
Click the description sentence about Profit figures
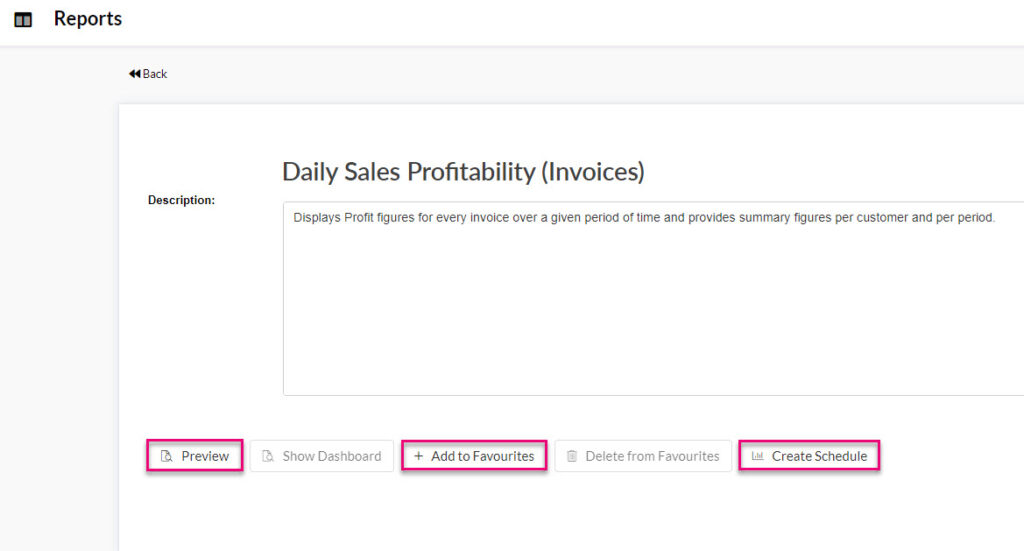[644, 217]
